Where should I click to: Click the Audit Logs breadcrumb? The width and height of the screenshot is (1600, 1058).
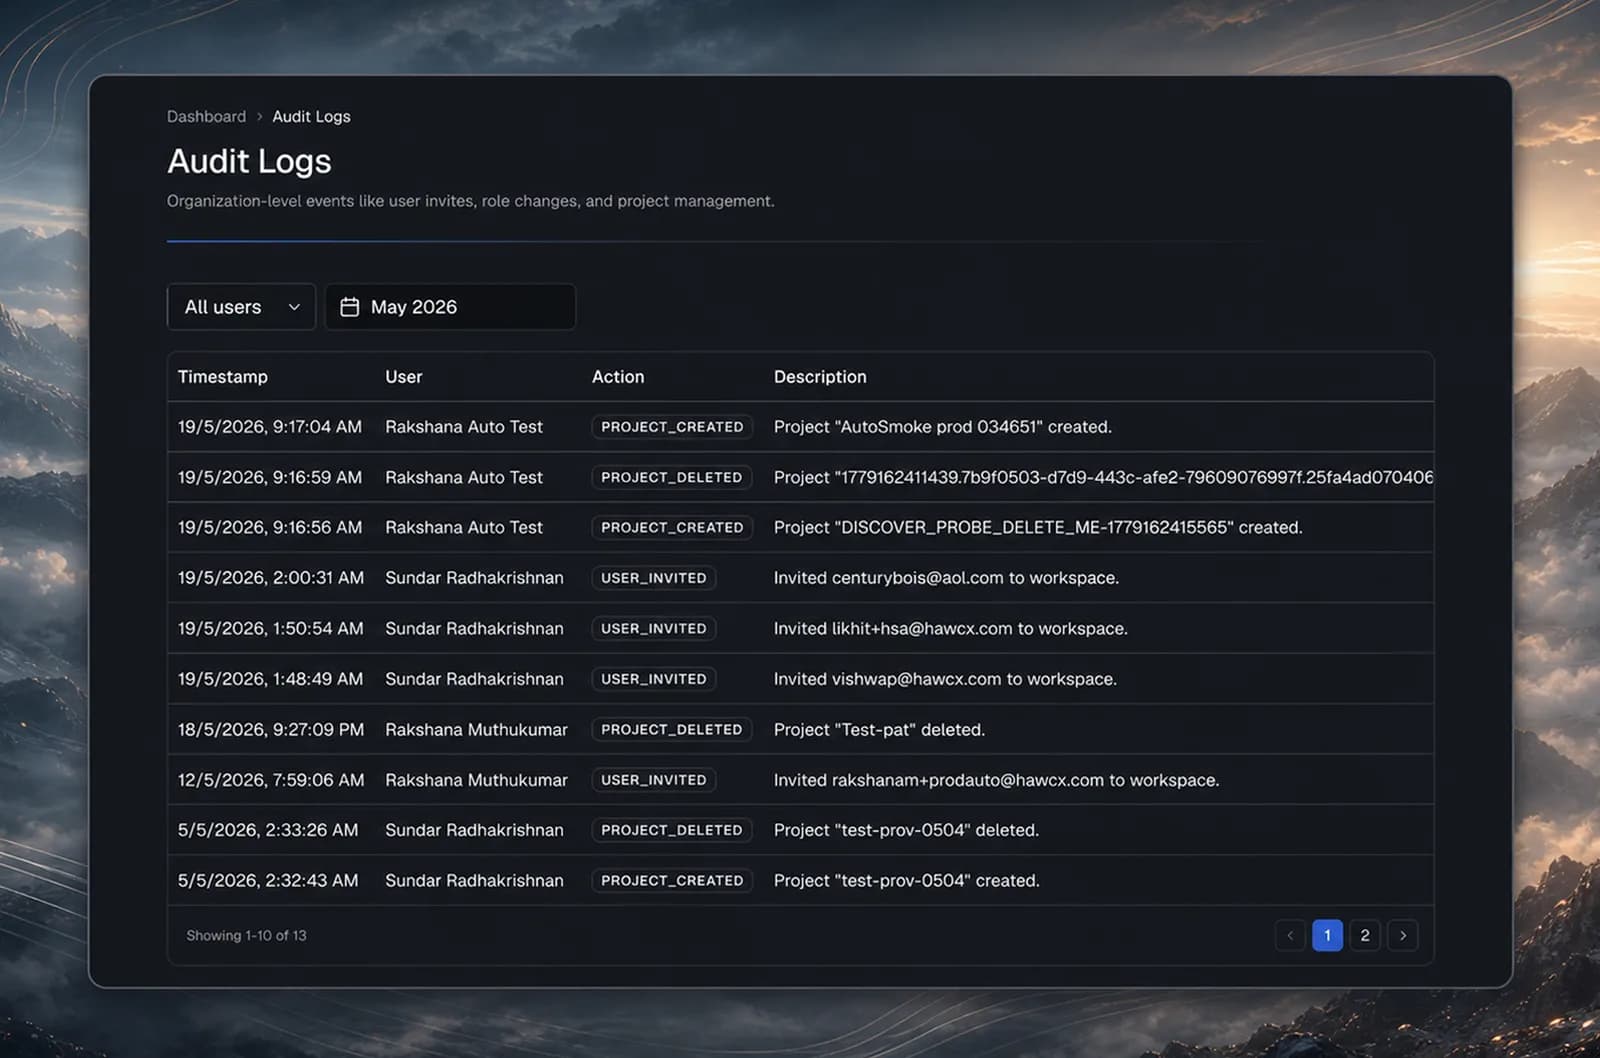click(x=311, y=116)
